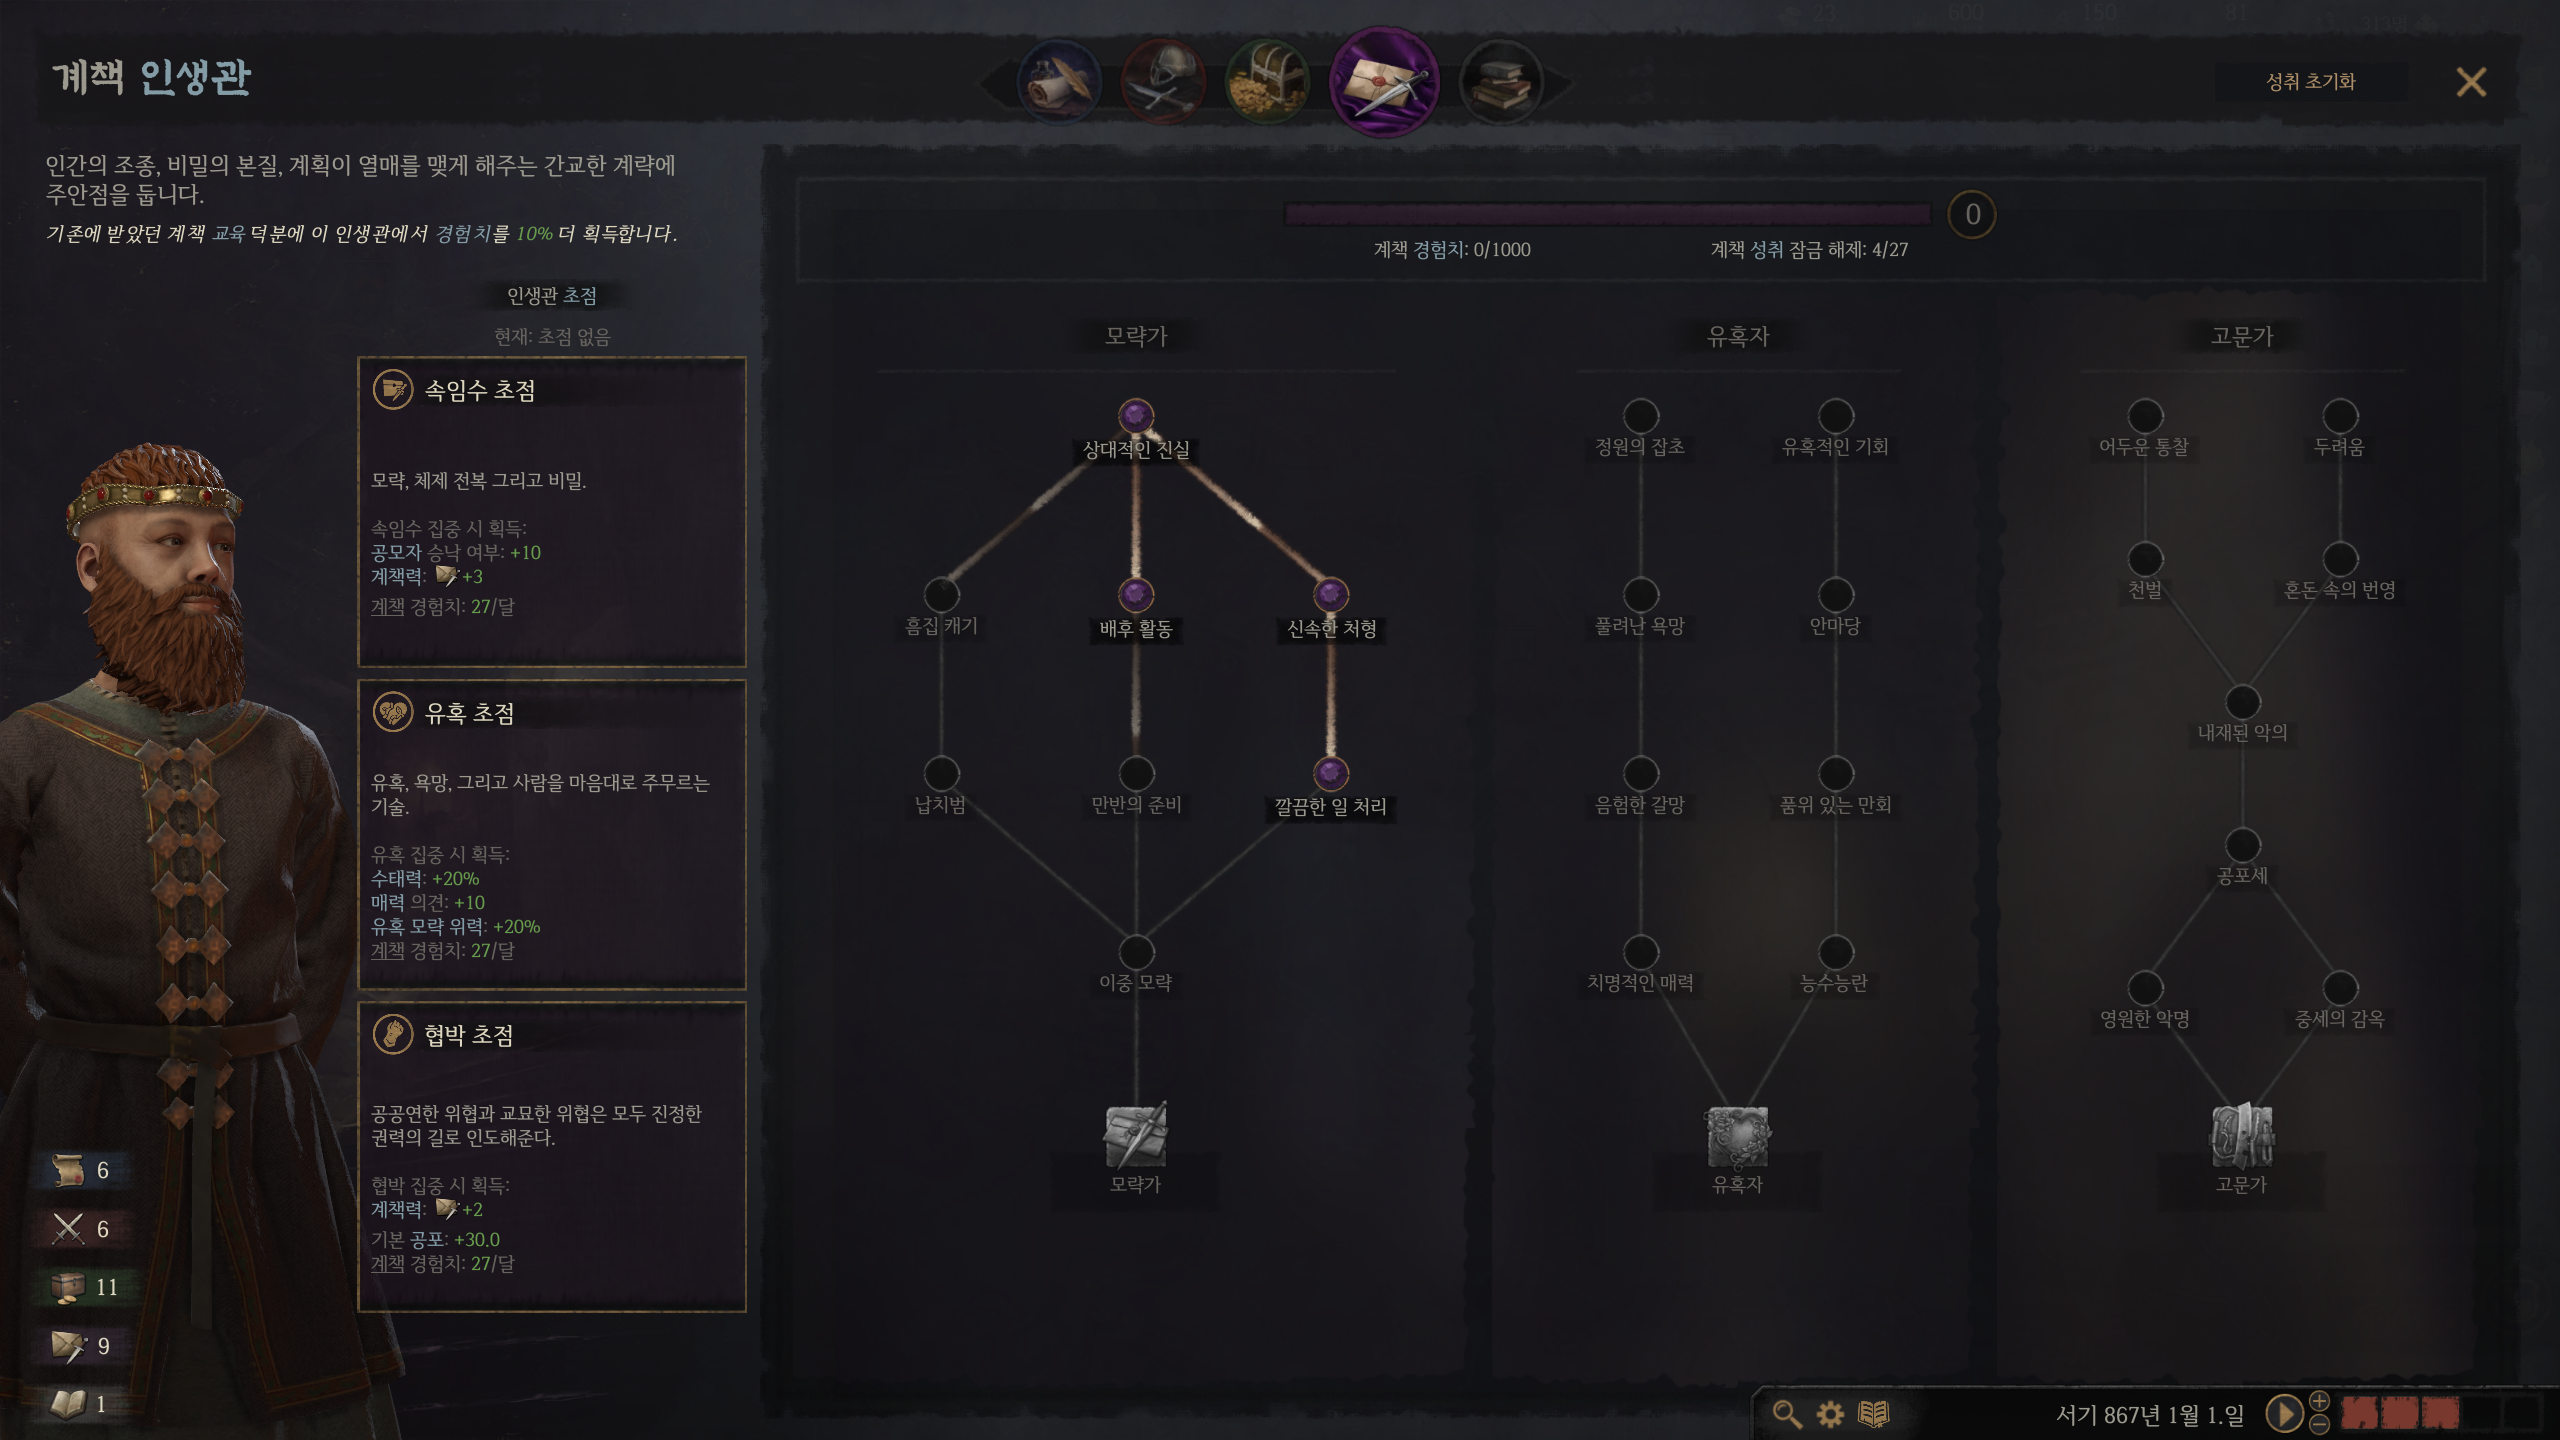The image size is (2560, 1440).
Task: Click the 계책 experience progress bar
Action: click(1607, 214)
